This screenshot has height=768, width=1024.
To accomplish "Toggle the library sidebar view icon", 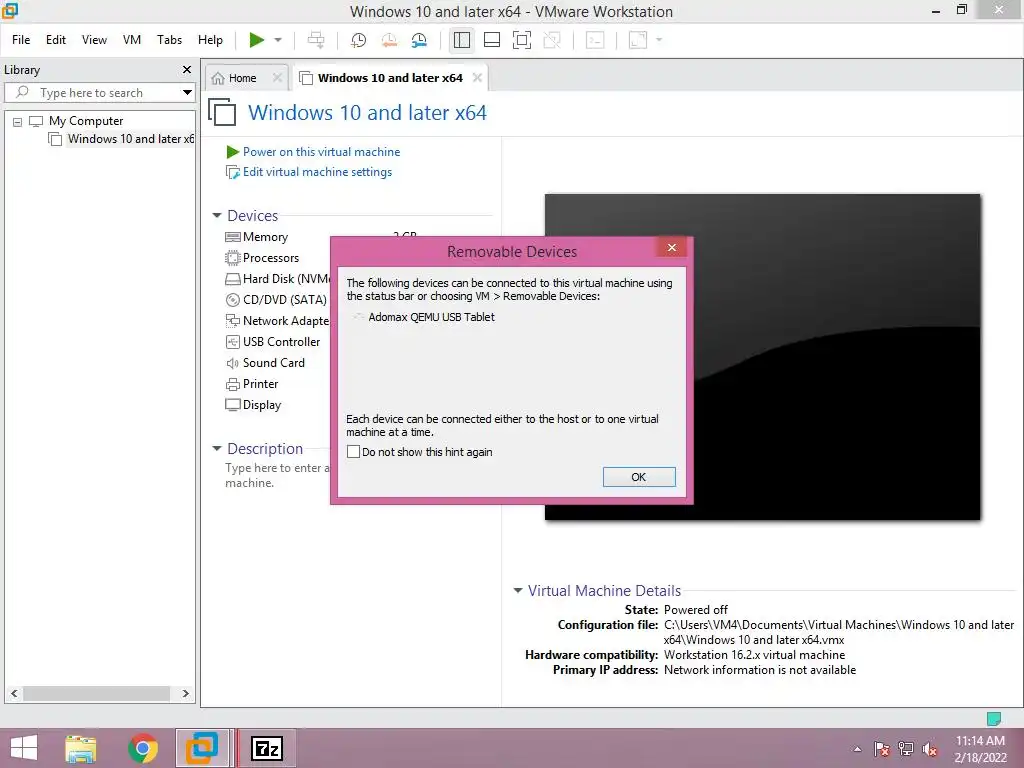I will coord(462,40).
